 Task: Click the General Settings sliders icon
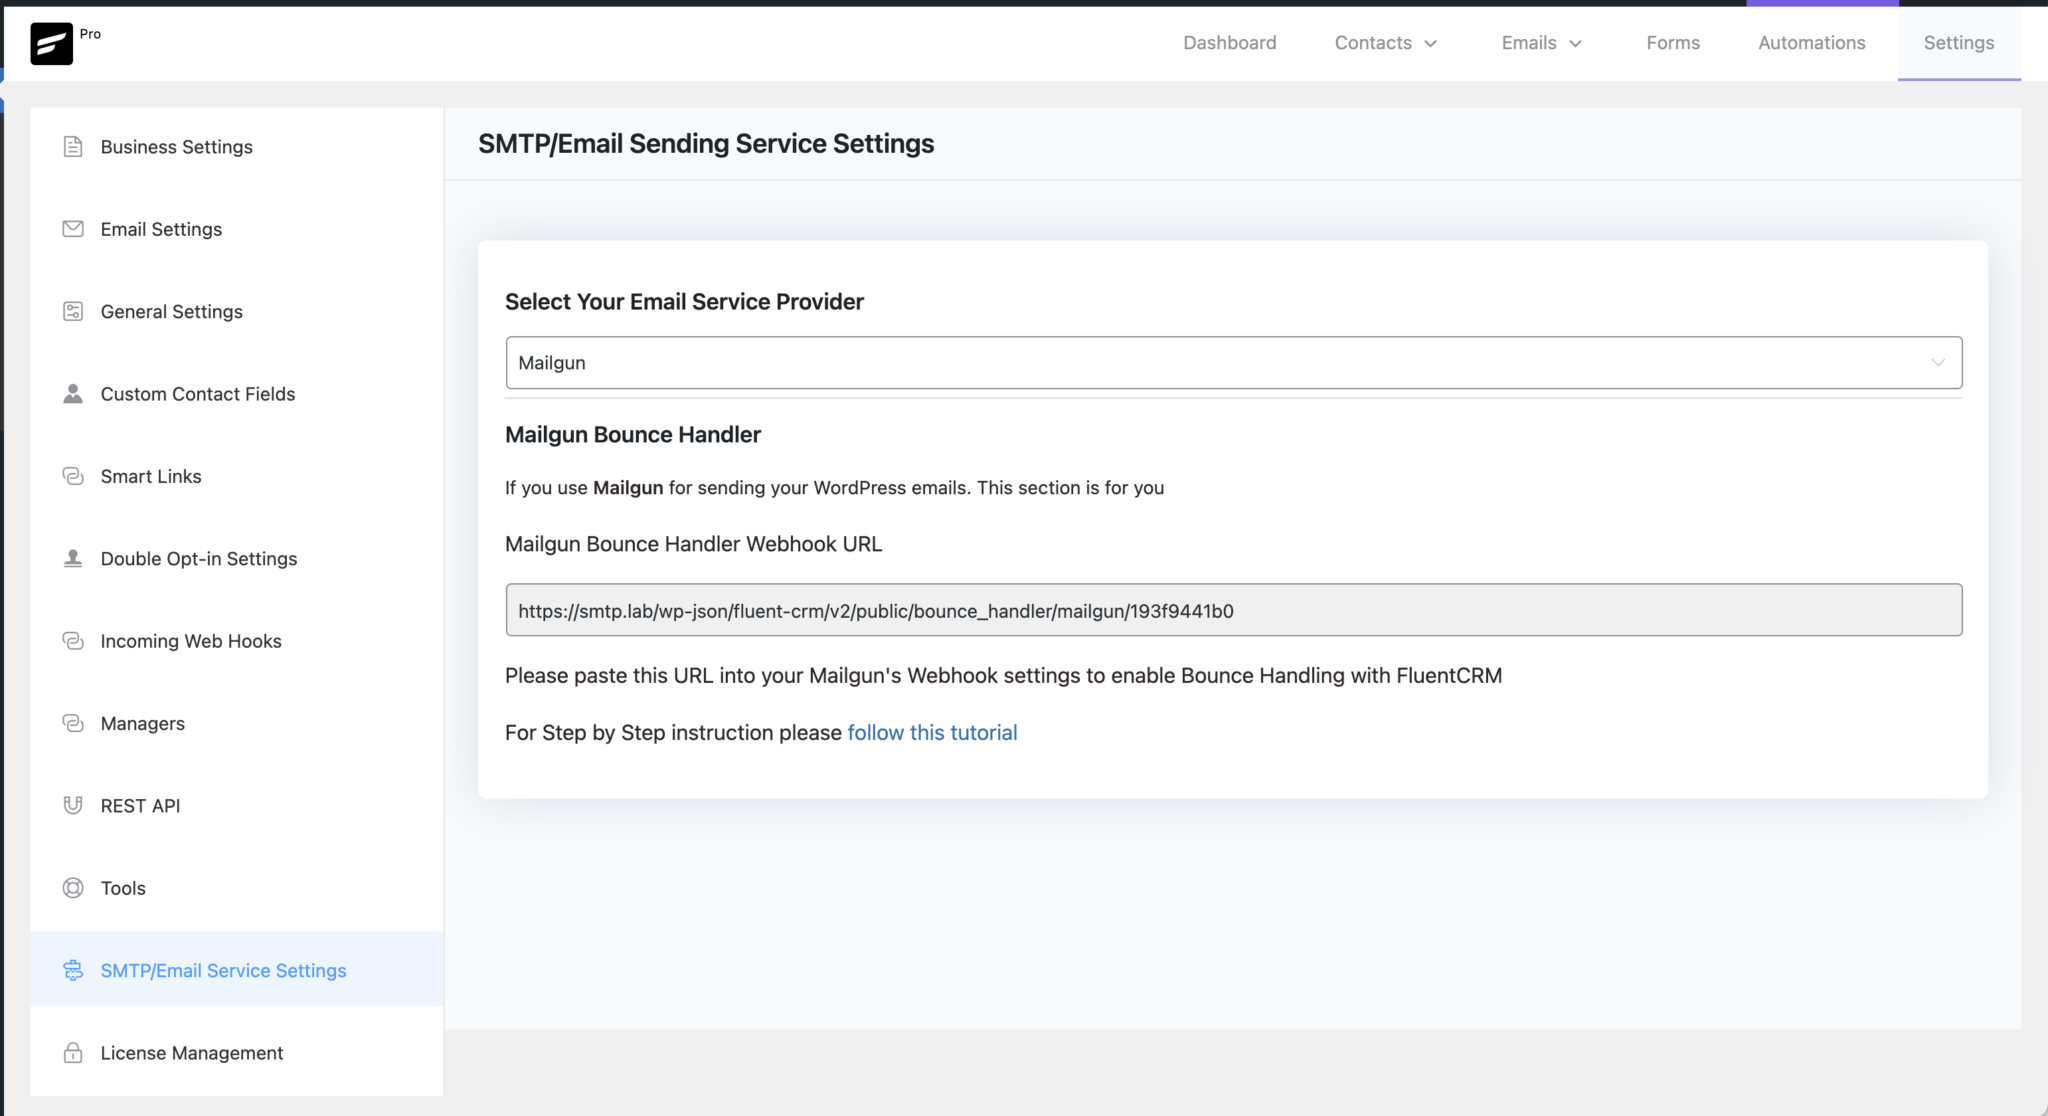click(73, 311)
